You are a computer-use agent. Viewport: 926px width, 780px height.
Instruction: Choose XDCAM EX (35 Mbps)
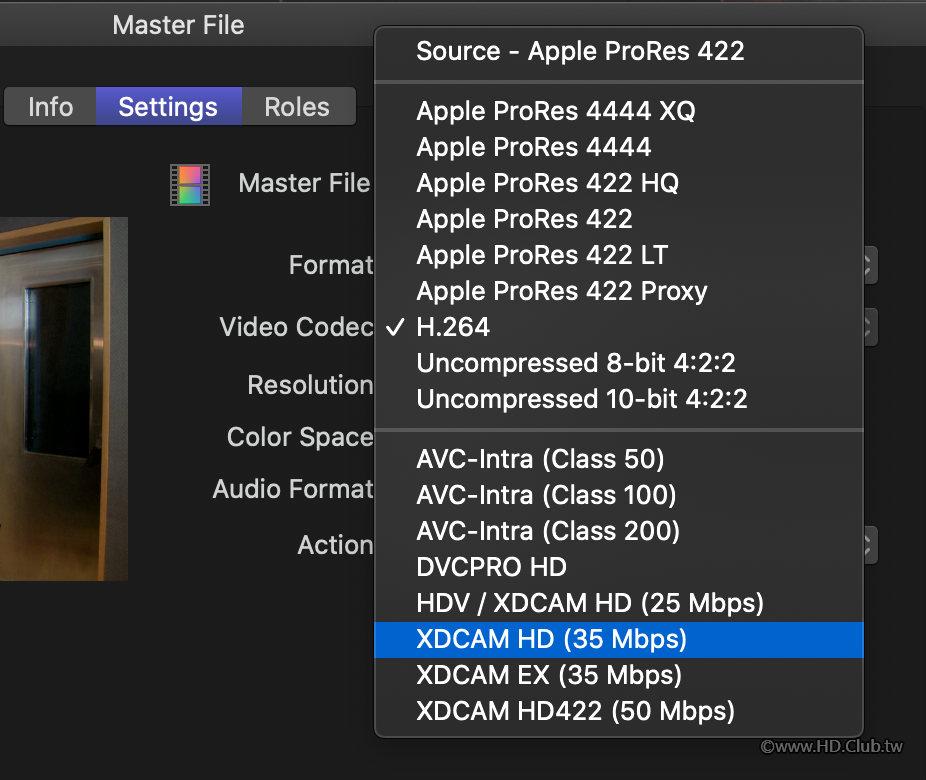pyautogui.click(x=619, y=675)
